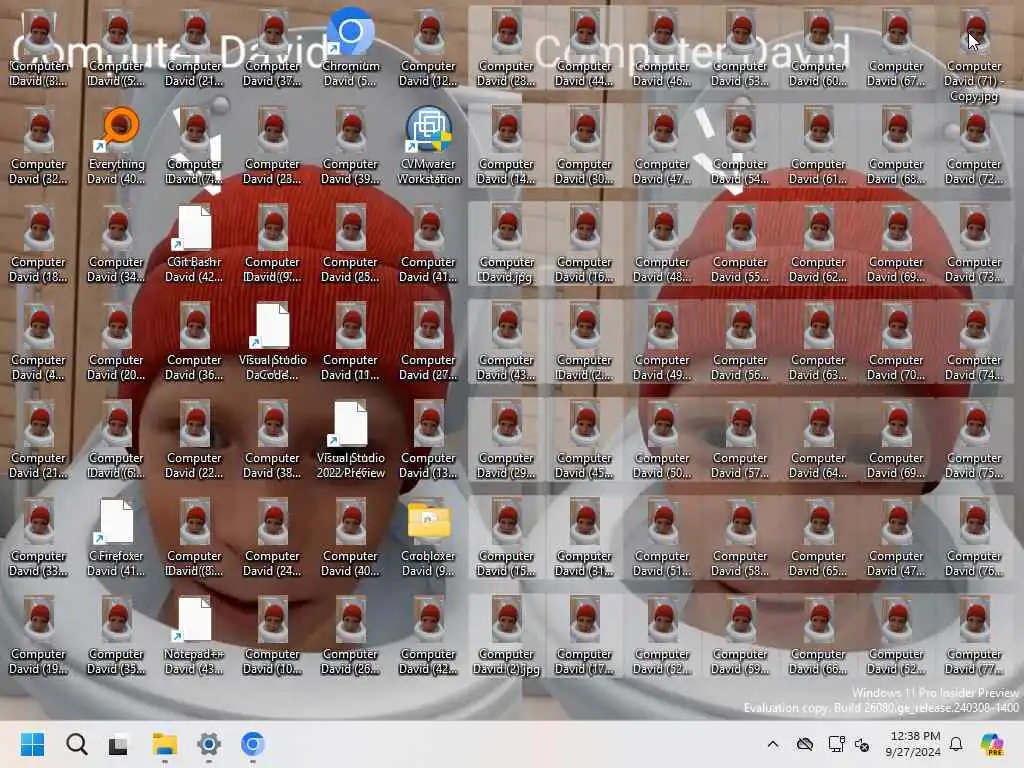Open the Windows Start menu

click(x=32, y=744)
